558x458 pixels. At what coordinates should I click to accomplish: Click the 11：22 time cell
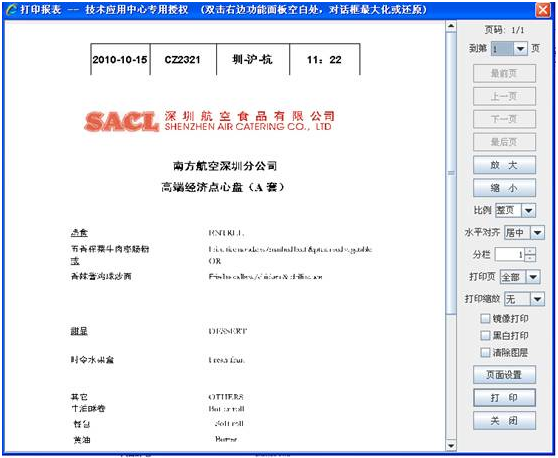(324, 59)
